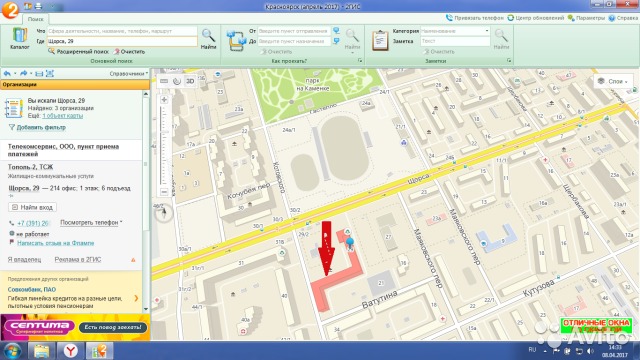Viewport: 640px width, 360px height.
Task: Select the Организации panel header
Action: pos(75,84)
